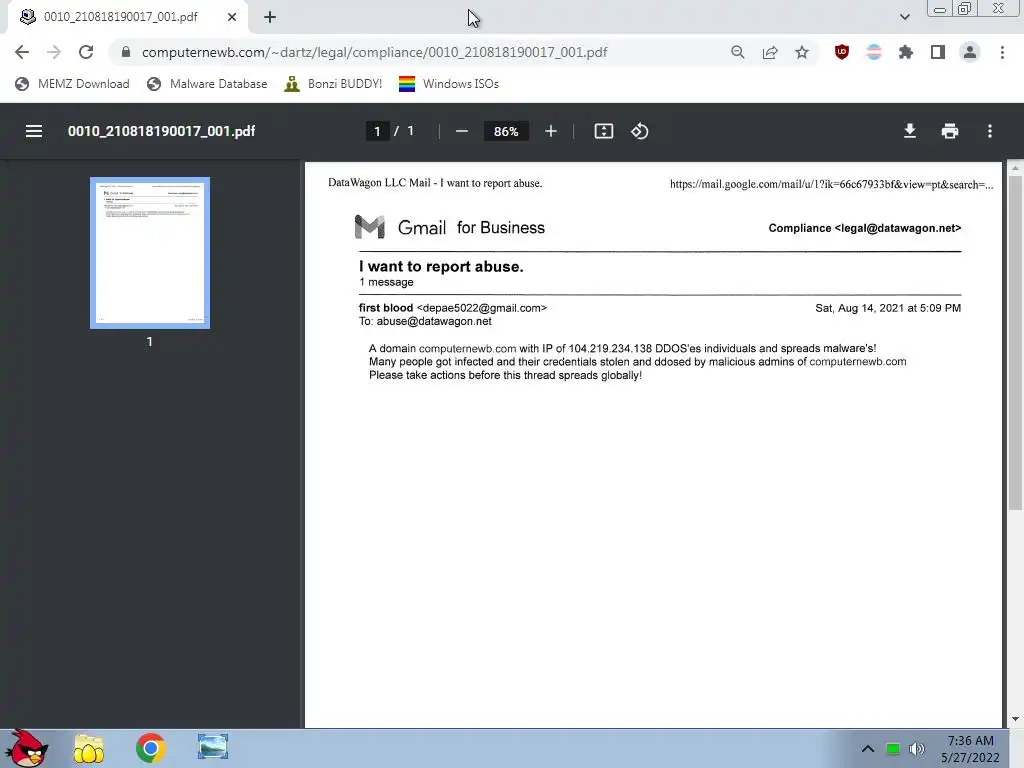
Task: Open a new browser tab
Action: click(x=270, y=17)
